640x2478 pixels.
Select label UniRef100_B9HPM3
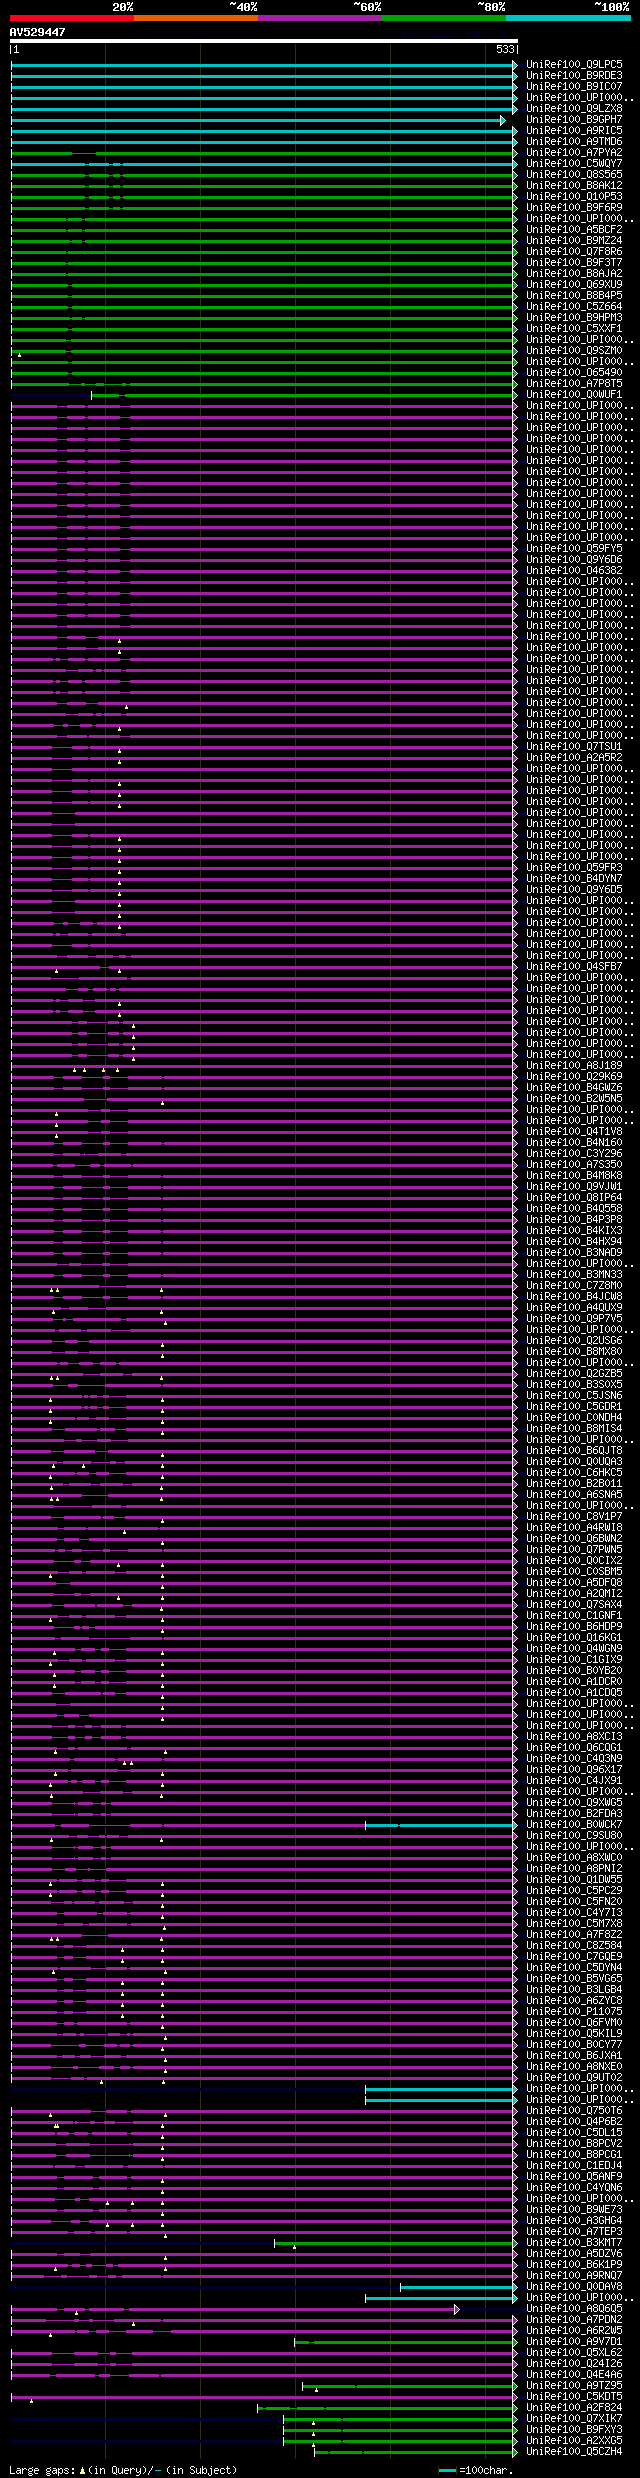[574, 317]
